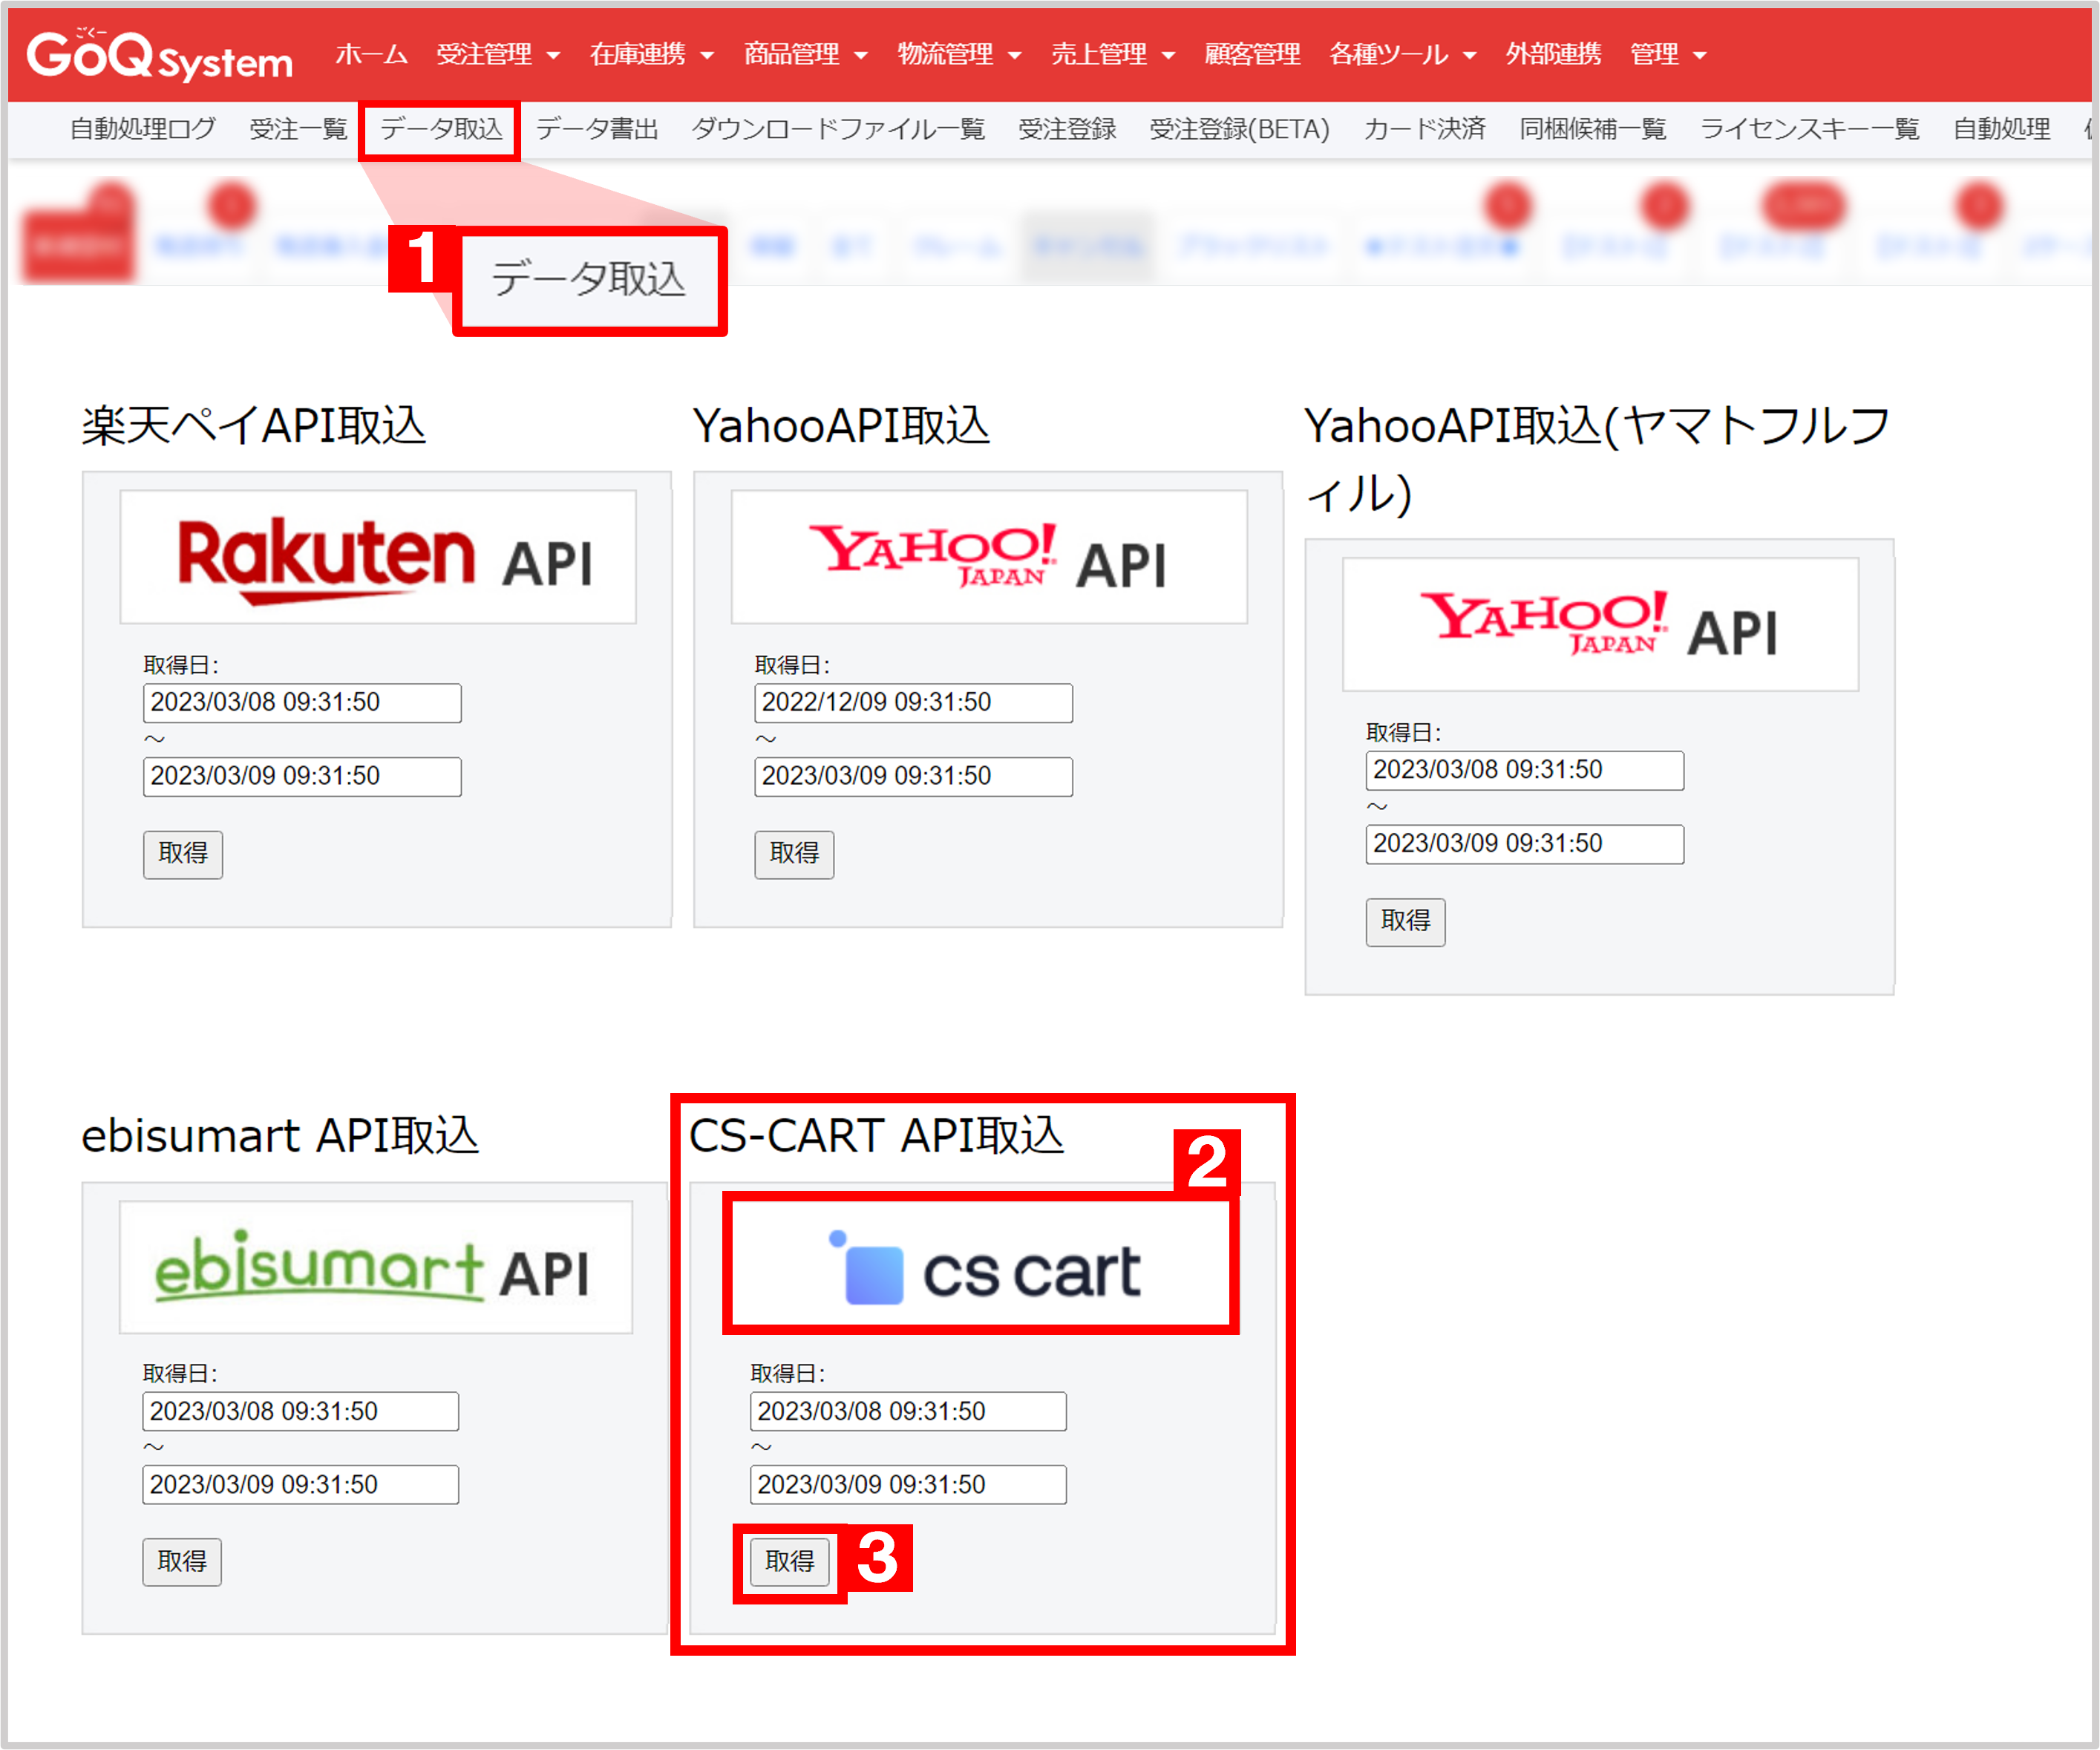Edit the ebisumart start date field
2100x1750 pixels.
301,1412
